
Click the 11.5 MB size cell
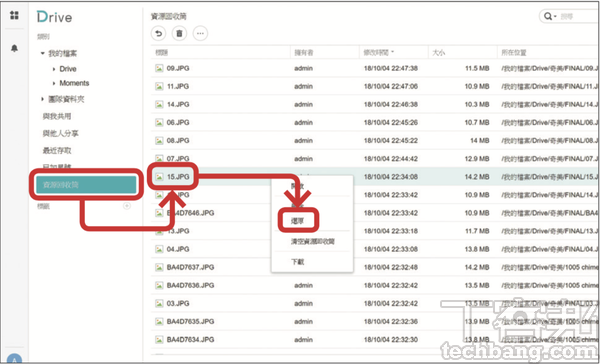pyautogui.click(x=477, y=69)
